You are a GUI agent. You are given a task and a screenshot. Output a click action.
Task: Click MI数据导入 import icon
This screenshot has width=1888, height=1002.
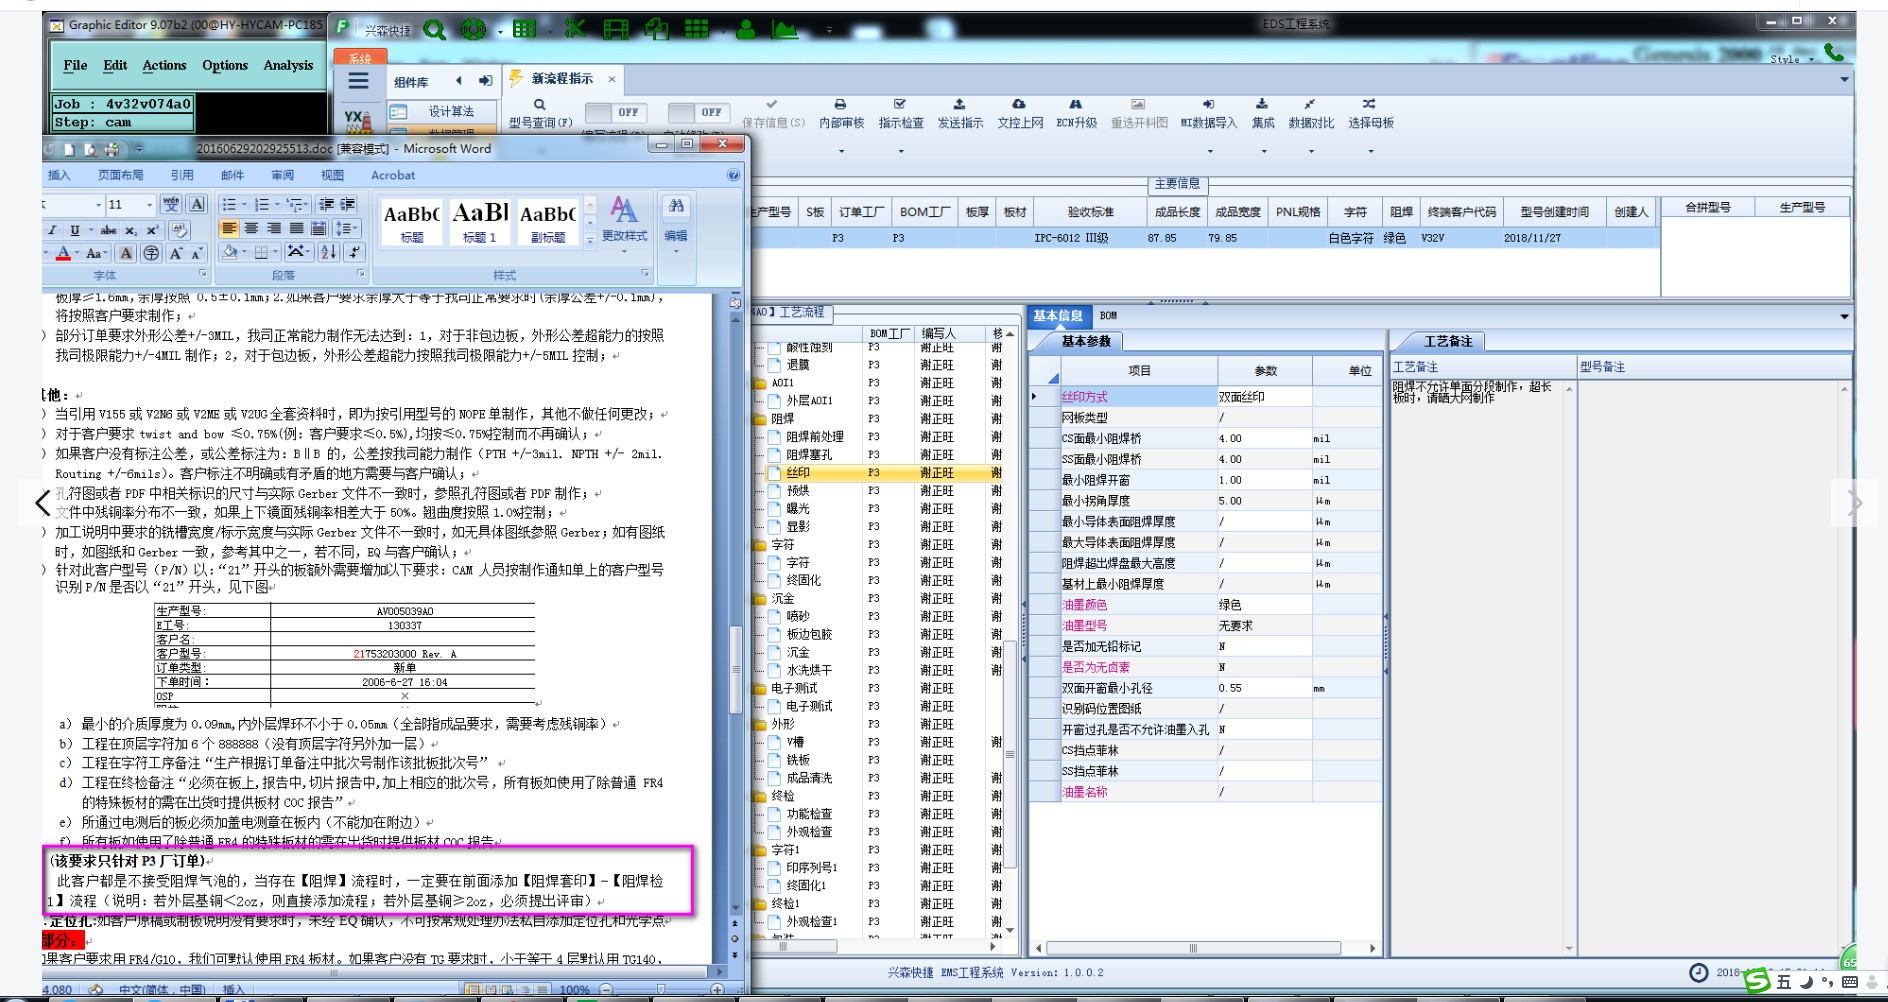[x=1208, y=104]
